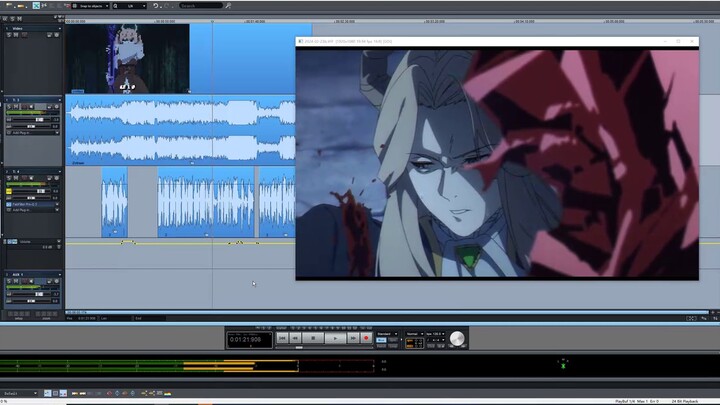Toggle the blue Mon button in transport
This screenshot has width=720, height=405.
381,340
